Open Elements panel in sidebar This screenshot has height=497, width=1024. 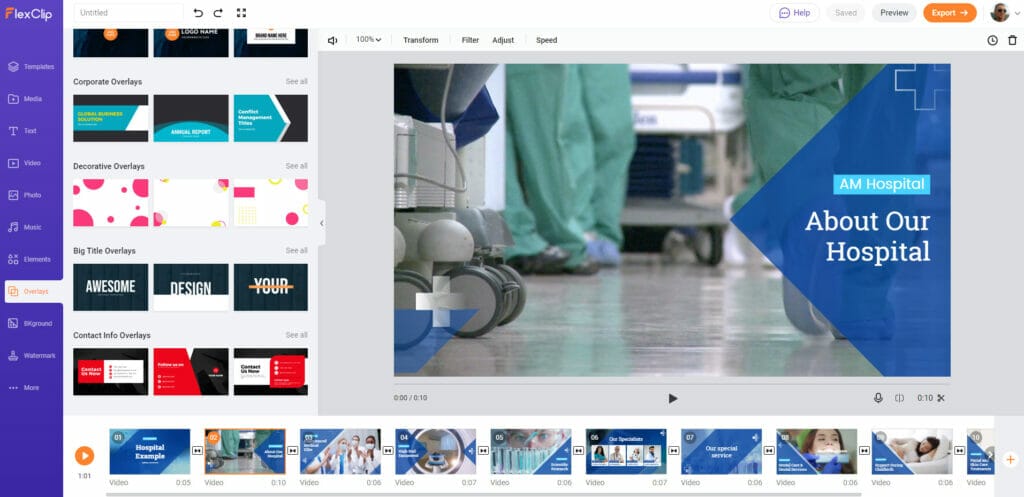coord(31,259)
